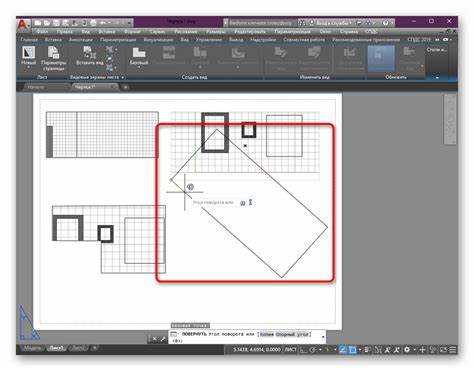Toggle the ortho mode status bar button

[x=303, y=350]
